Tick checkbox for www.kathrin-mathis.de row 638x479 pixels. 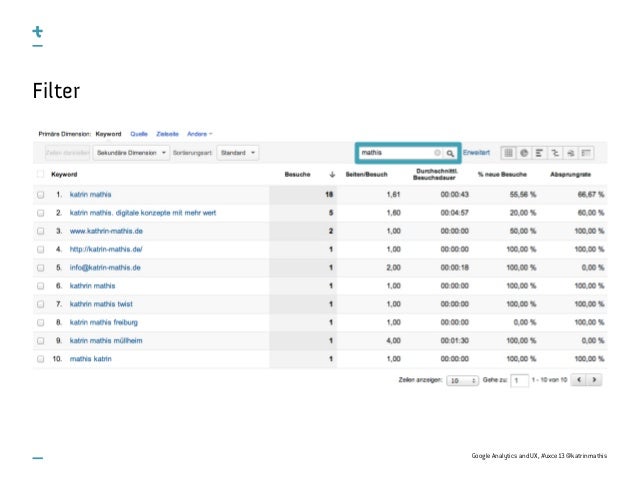(x=41, y=230)
